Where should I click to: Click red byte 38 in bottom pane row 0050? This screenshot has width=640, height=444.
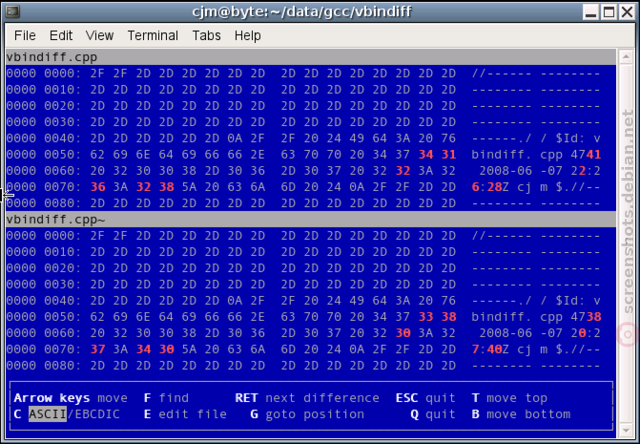(x=449, y=317)
